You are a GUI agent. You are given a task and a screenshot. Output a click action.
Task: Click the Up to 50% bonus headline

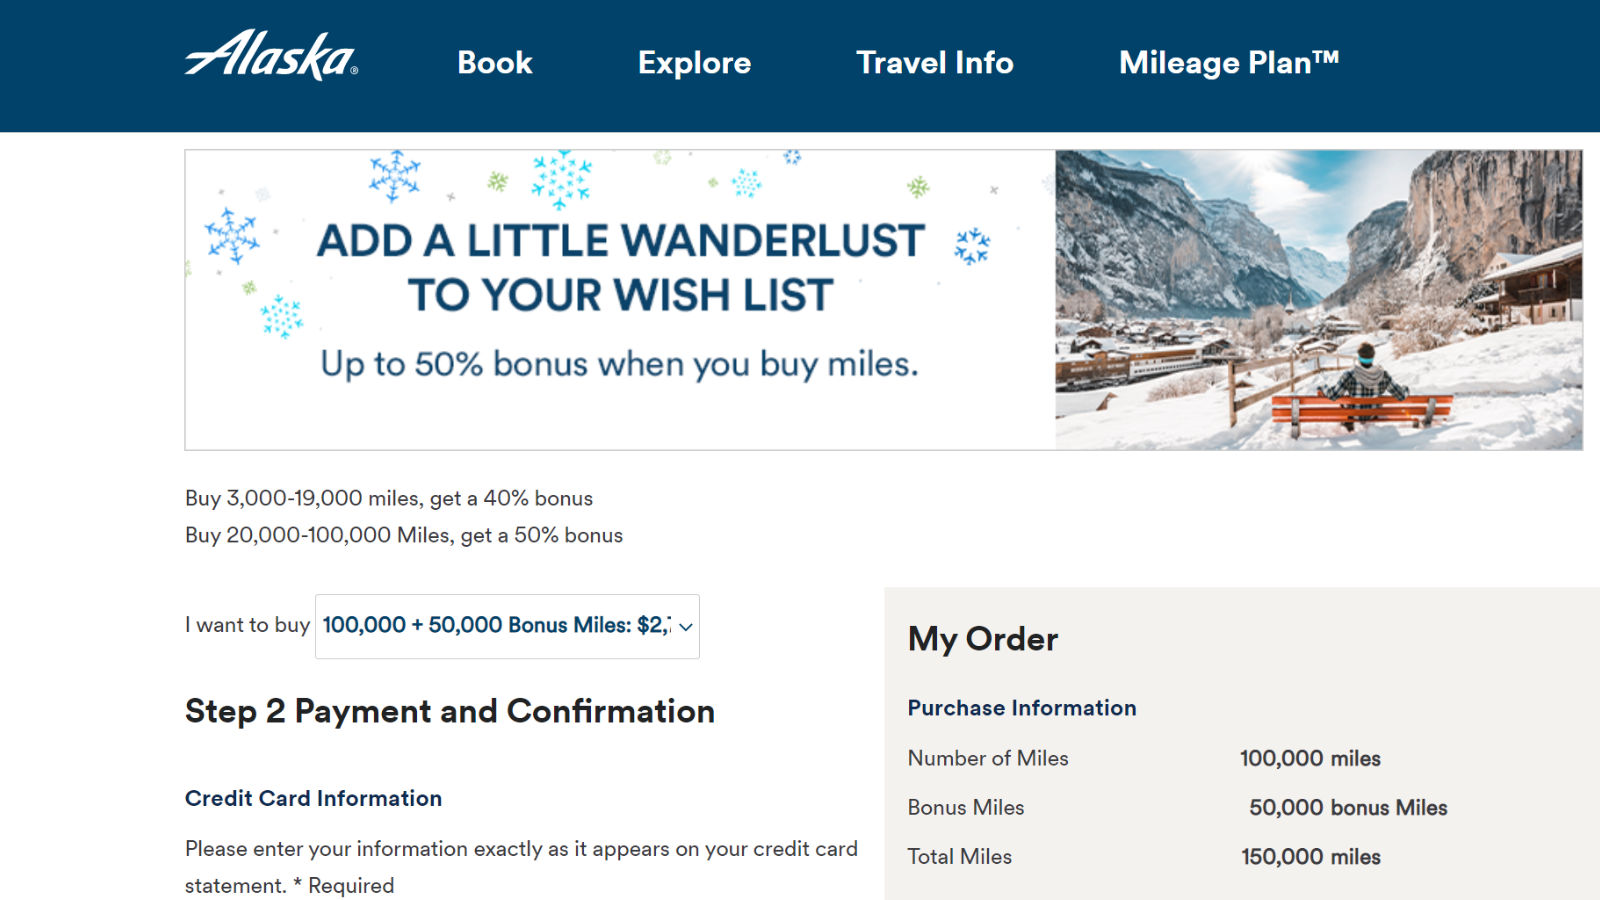620,364
